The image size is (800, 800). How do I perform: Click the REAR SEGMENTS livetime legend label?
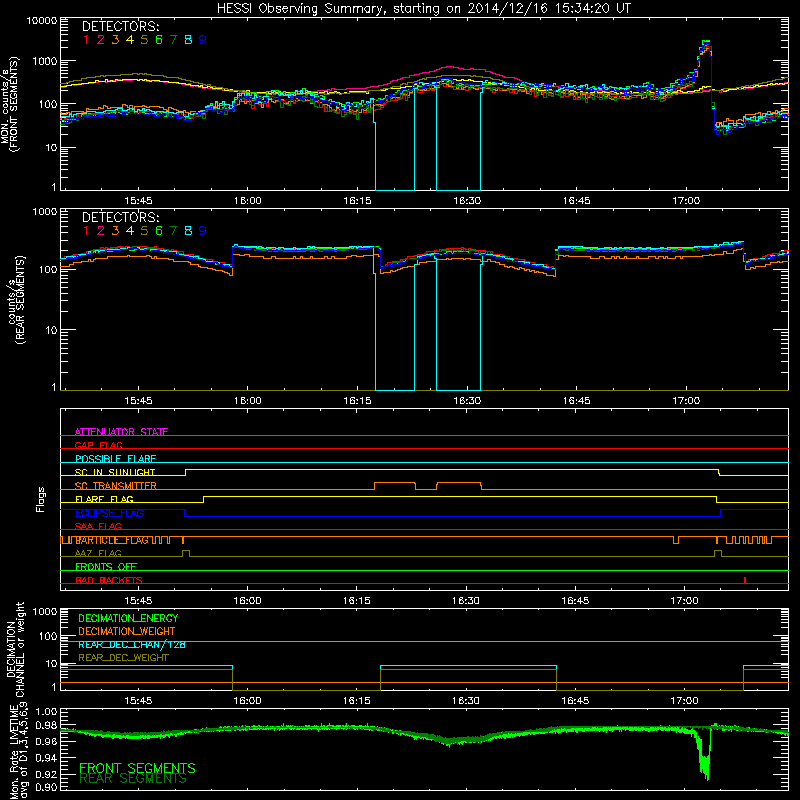(x=133, y=778)
